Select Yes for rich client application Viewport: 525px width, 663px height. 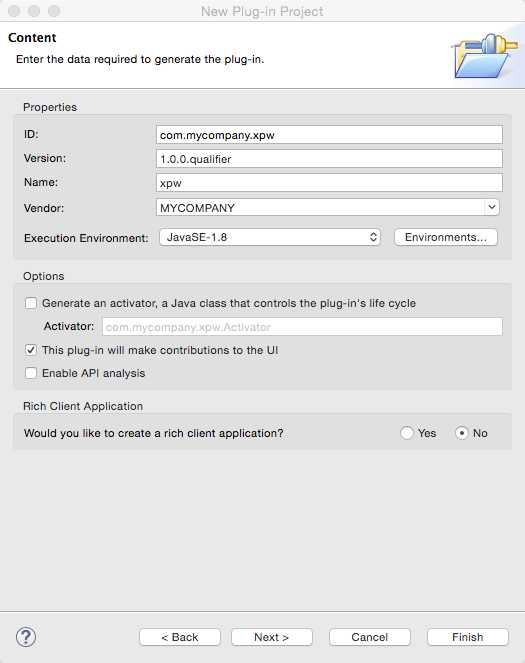pyautogui.click(x=407, y=433)
